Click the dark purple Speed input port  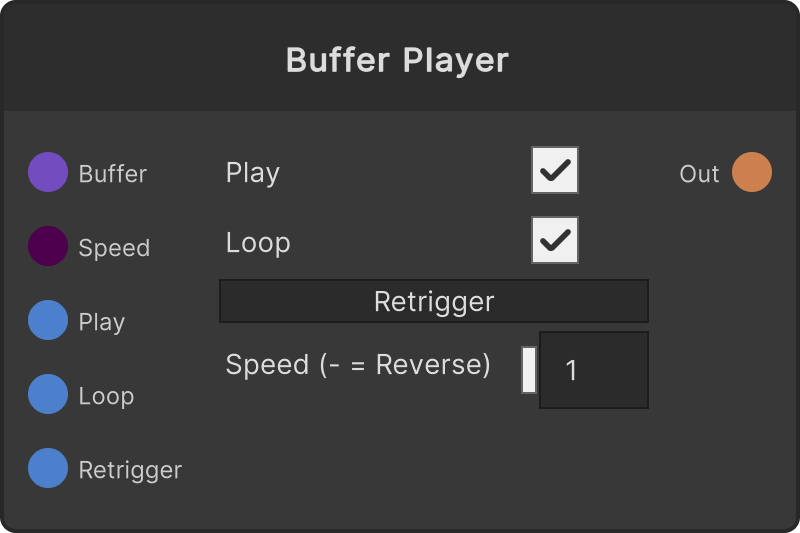48,246
